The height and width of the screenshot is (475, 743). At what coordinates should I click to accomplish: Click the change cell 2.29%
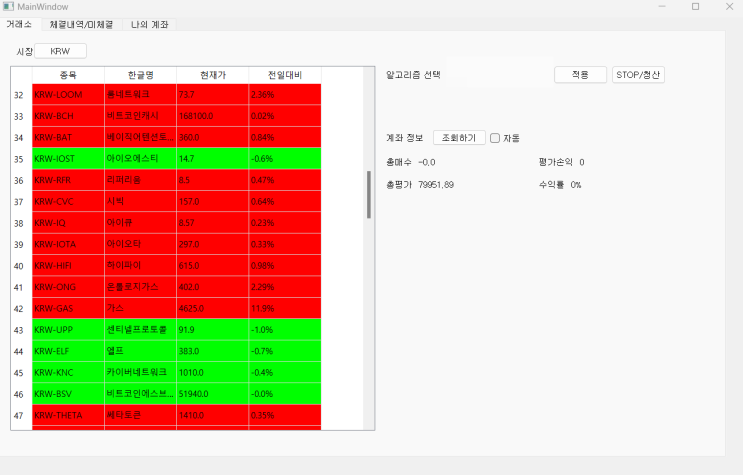[x=285, y=287]
